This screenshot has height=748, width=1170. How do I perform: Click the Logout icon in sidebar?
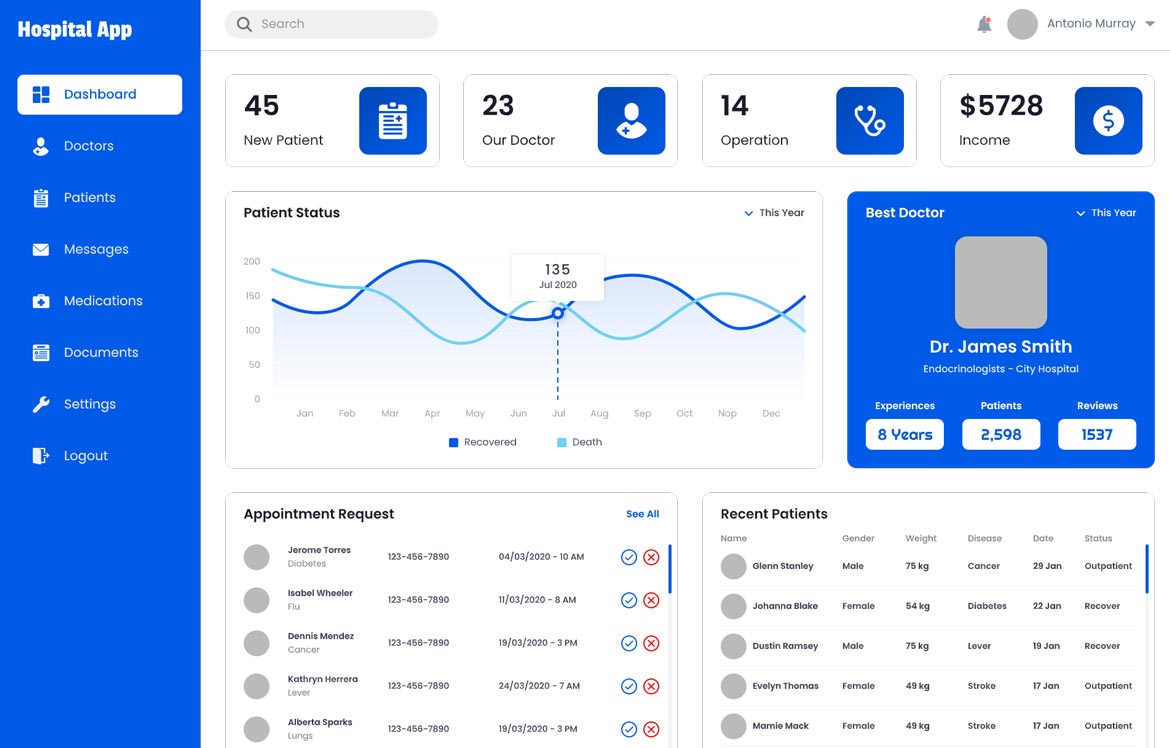tap(41, 455)
